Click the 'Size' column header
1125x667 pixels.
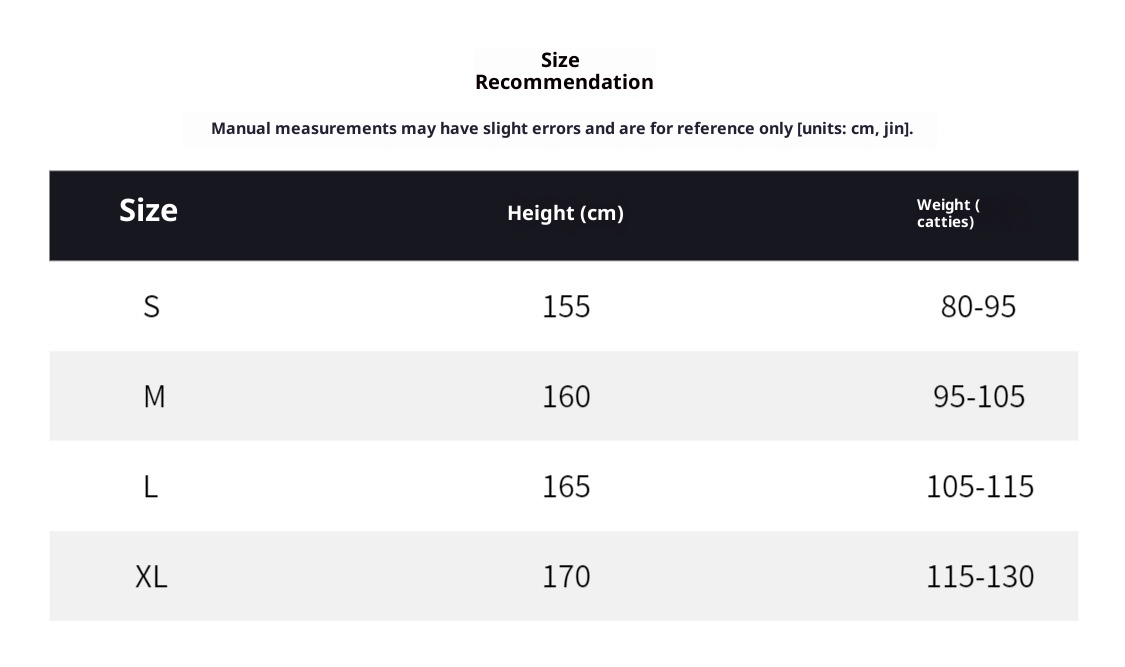pos(148,210)
